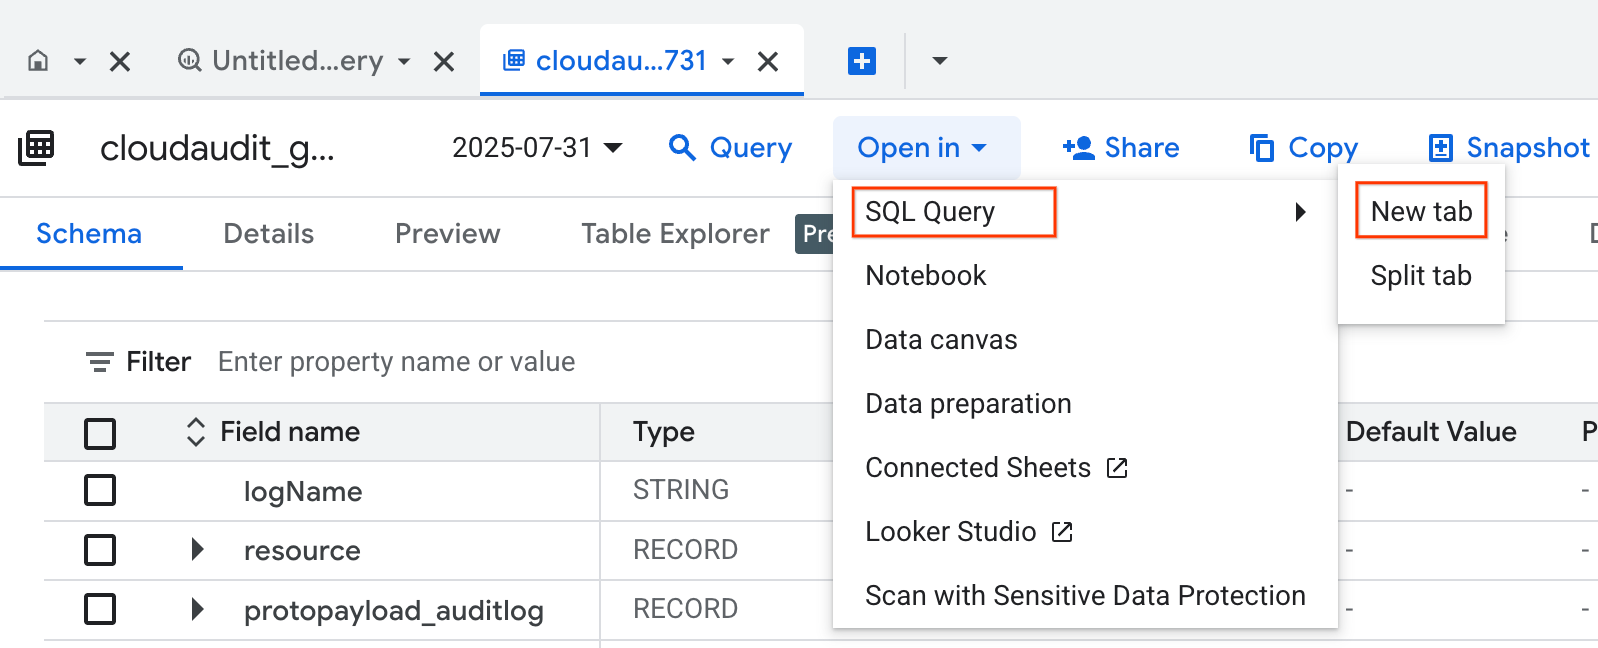Click the Share people icon
Screen dimensions: 1598x648
tap(1078, 148)
